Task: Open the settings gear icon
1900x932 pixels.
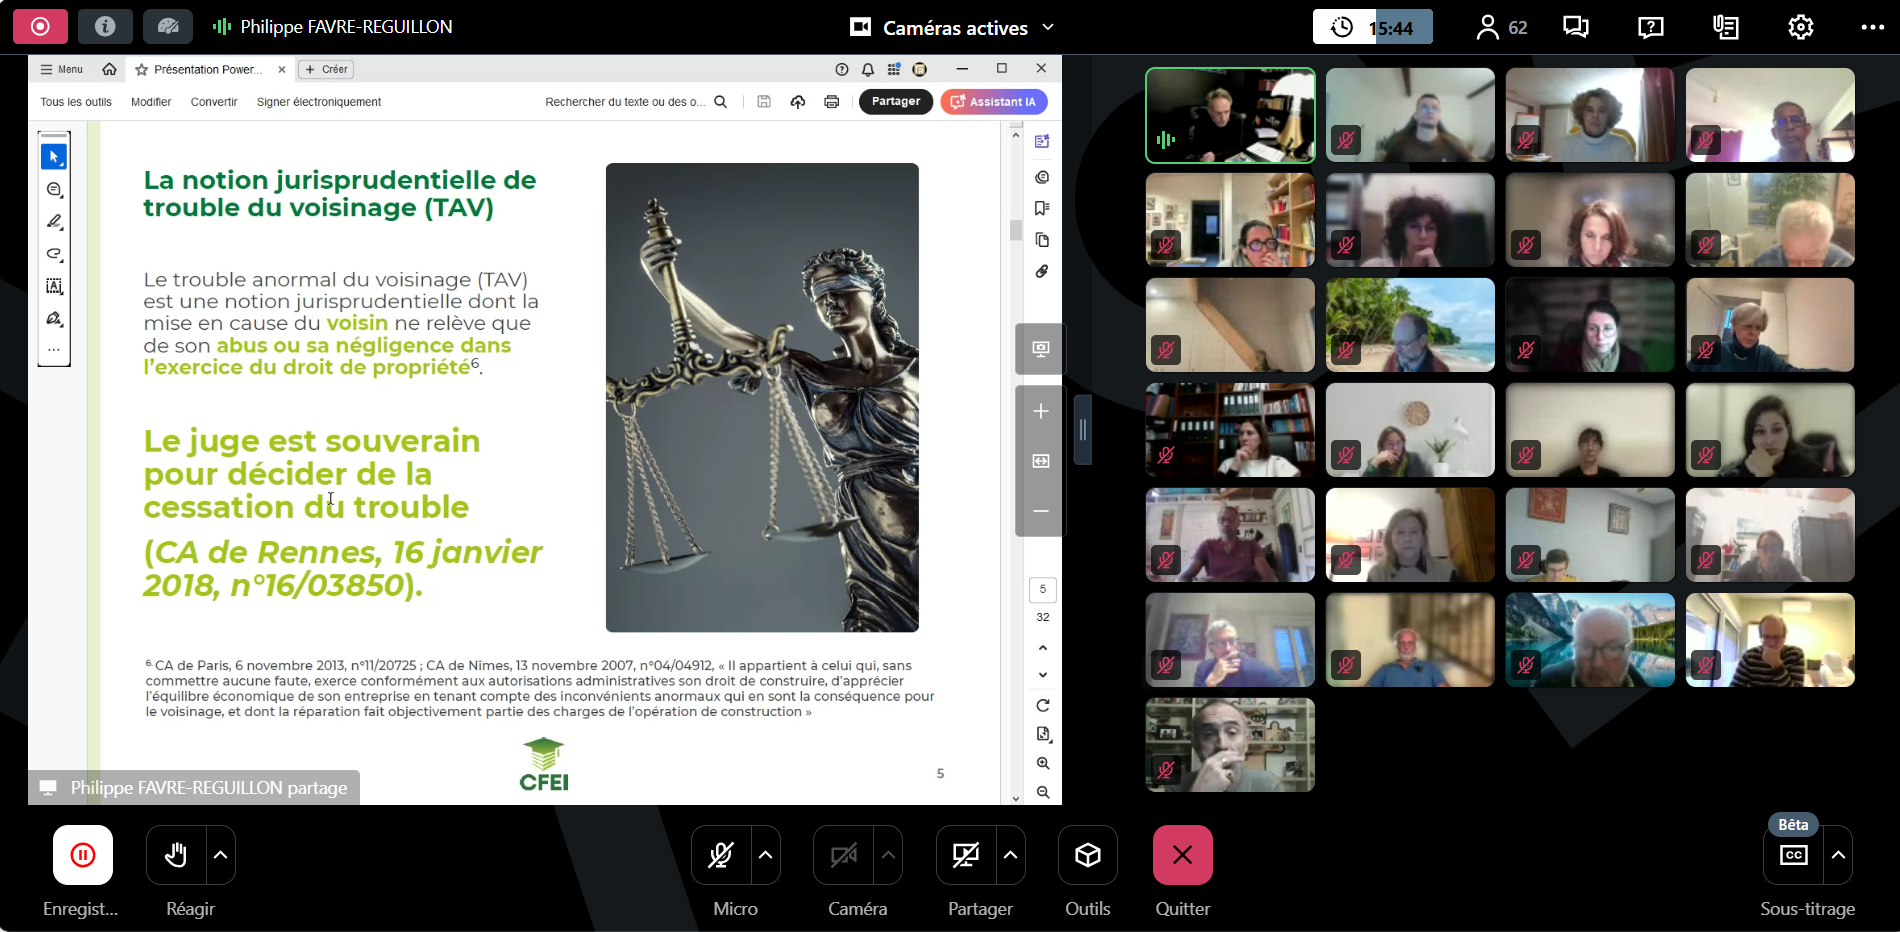Action: coord(1800,27)
